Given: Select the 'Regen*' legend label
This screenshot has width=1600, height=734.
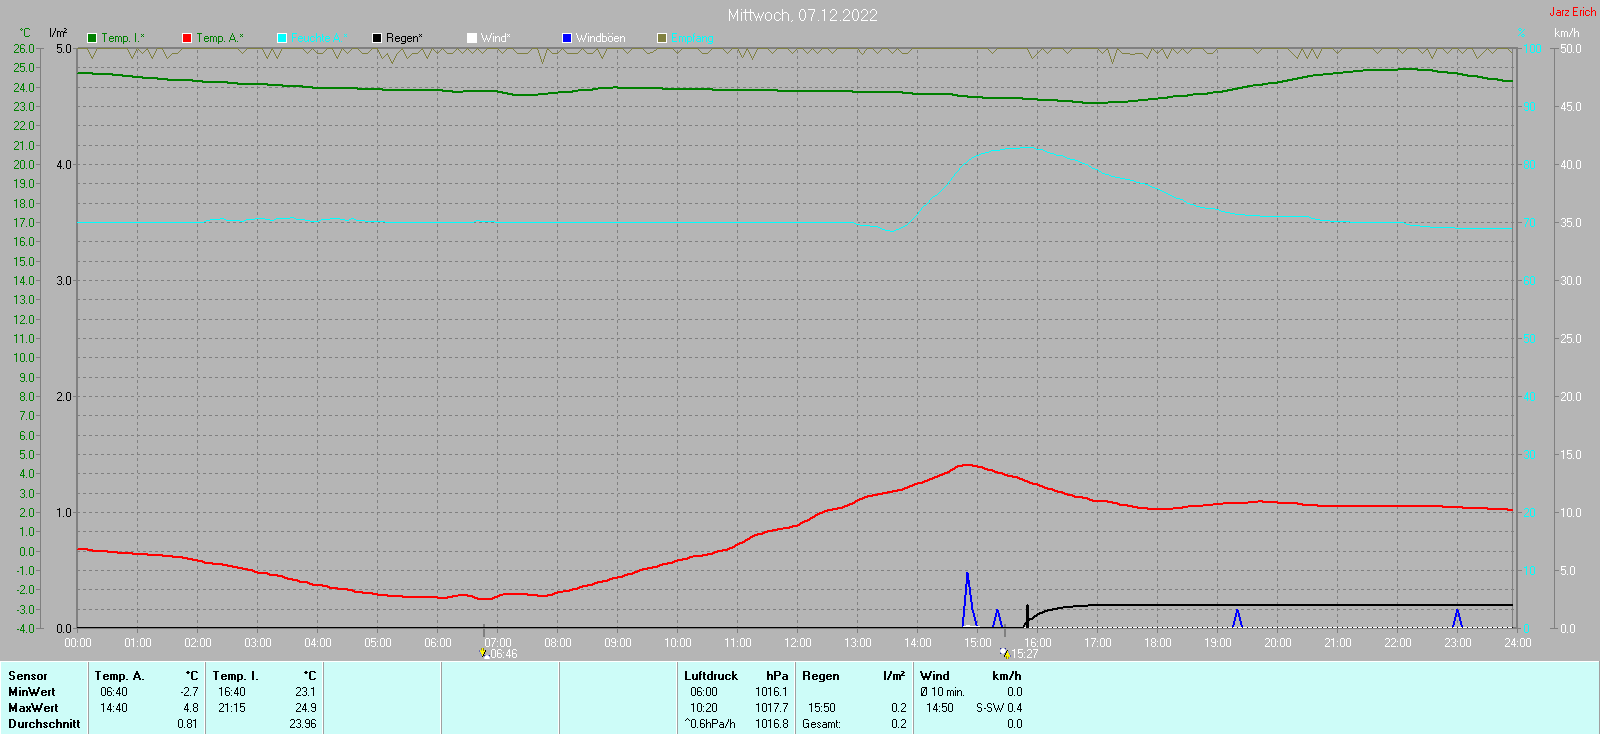Looking at the screenshot, I should pyautogui.click(x=404, y=38).
